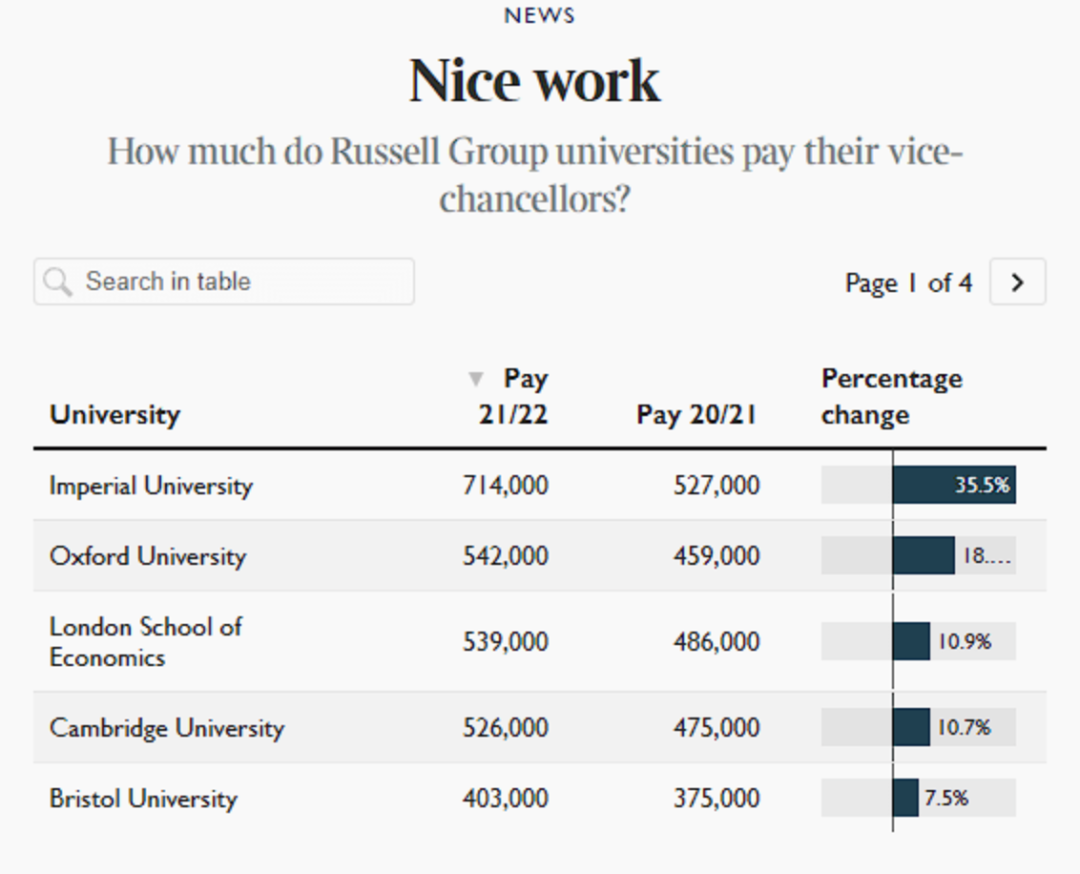Select the Imperial University row name
1080x874 pixels.
click(151, 486)
